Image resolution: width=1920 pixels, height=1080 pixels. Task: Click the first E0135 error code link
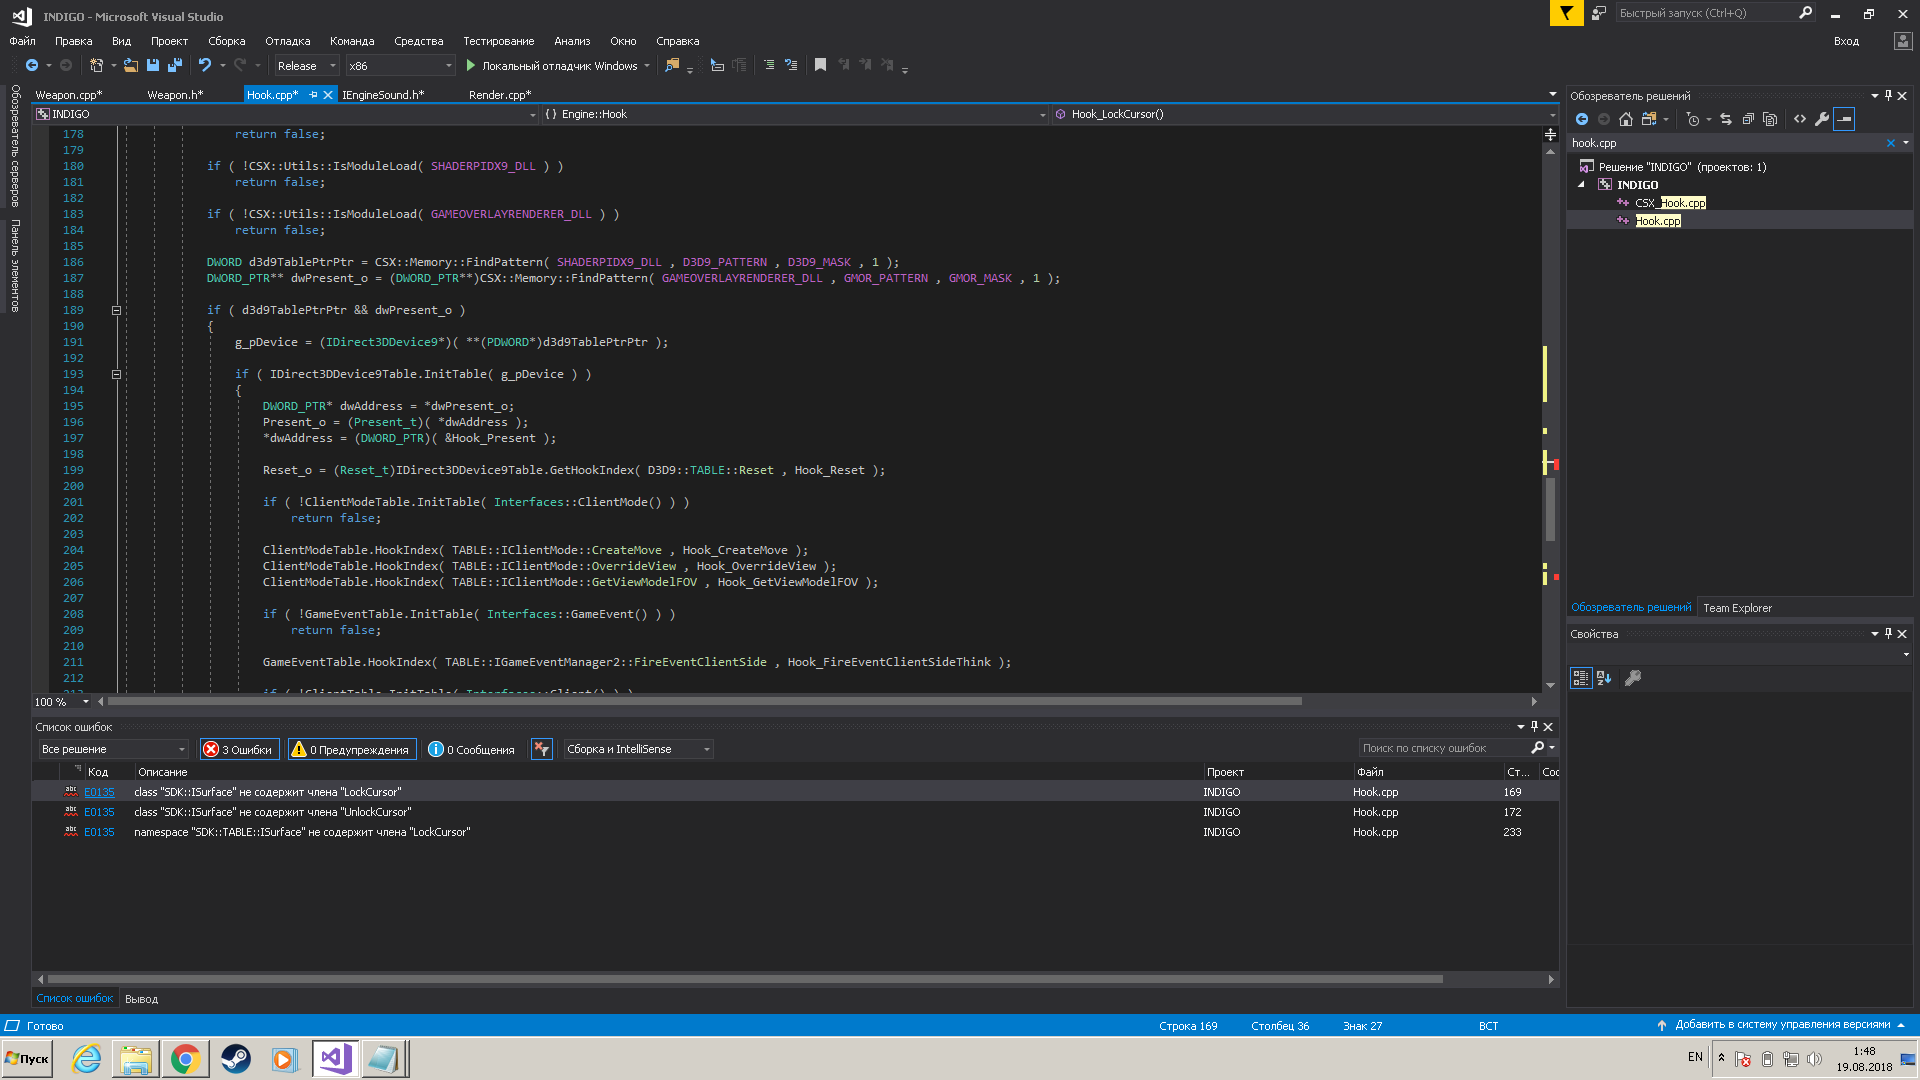pyautogui.click(x=99, y=792)
